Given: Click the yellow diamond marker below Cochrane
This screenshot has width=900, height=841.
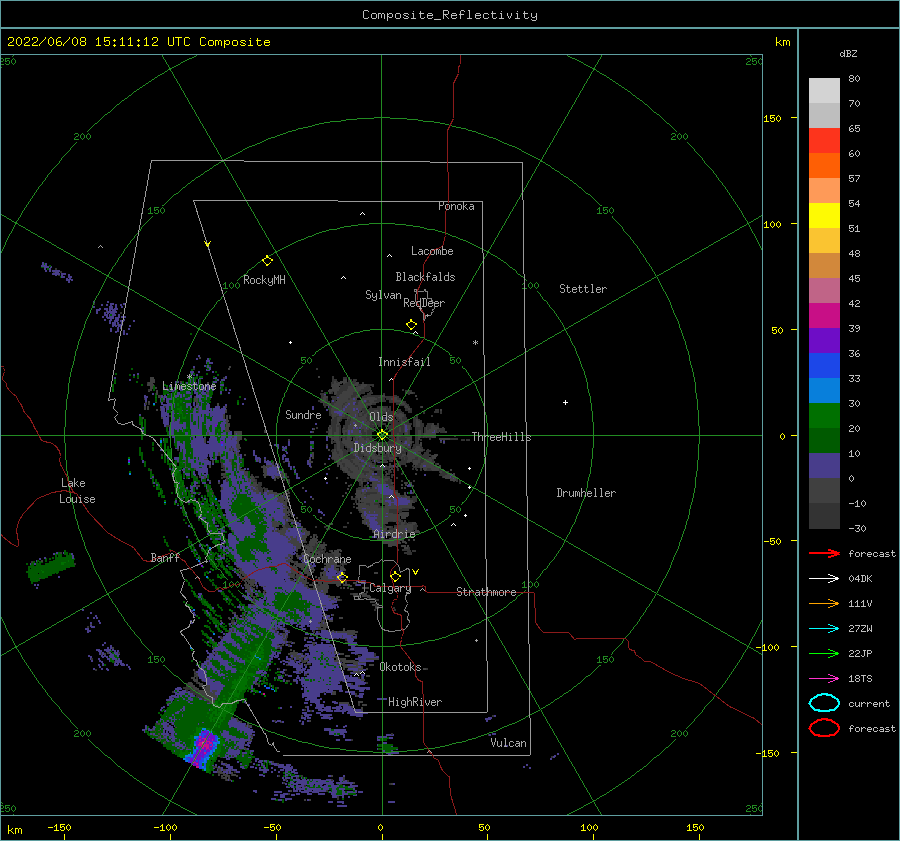Looking at the screenshot, I should pos(342,577).
